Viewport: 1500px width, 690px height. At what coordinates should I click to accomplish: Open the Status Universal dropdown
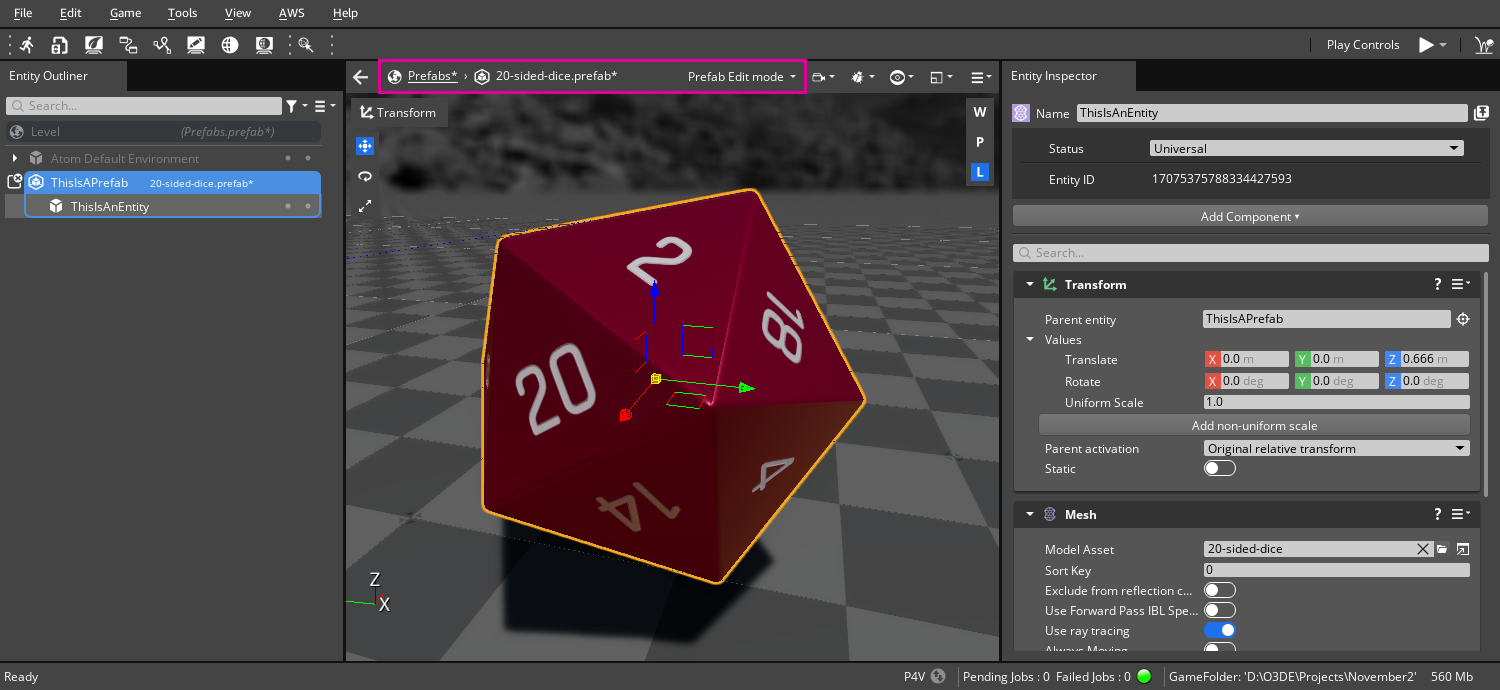pyautogui.click(x=1306, y=148)
